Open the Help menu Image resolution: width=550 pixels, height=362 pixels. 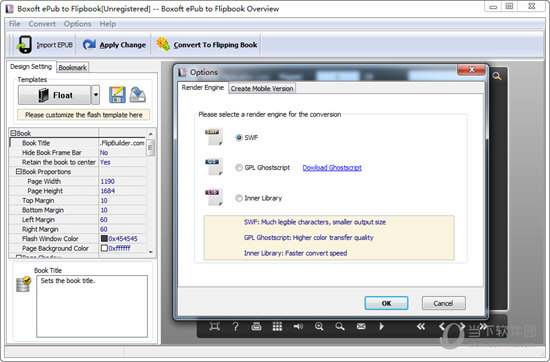click(108, 24)
